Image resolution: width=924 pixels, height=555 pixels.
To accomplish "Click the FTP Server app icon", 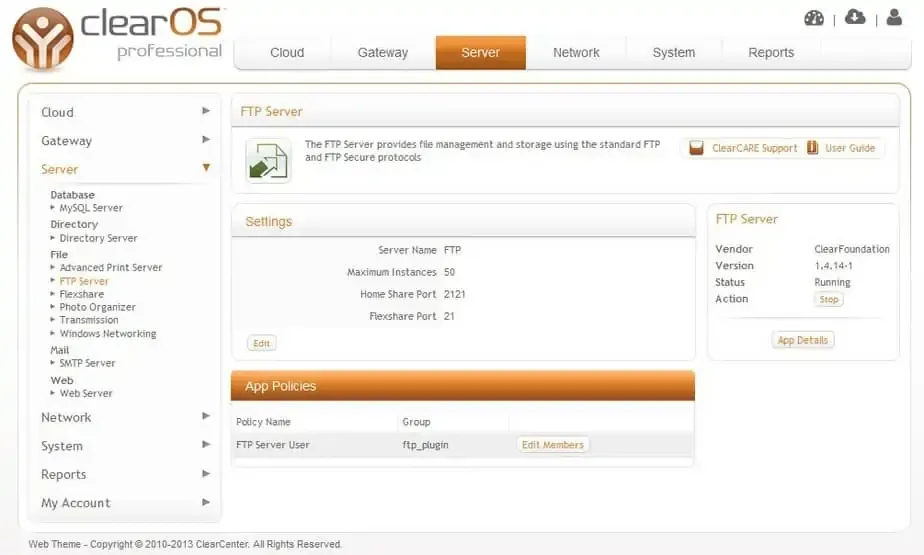I will [x=268, y=161].
